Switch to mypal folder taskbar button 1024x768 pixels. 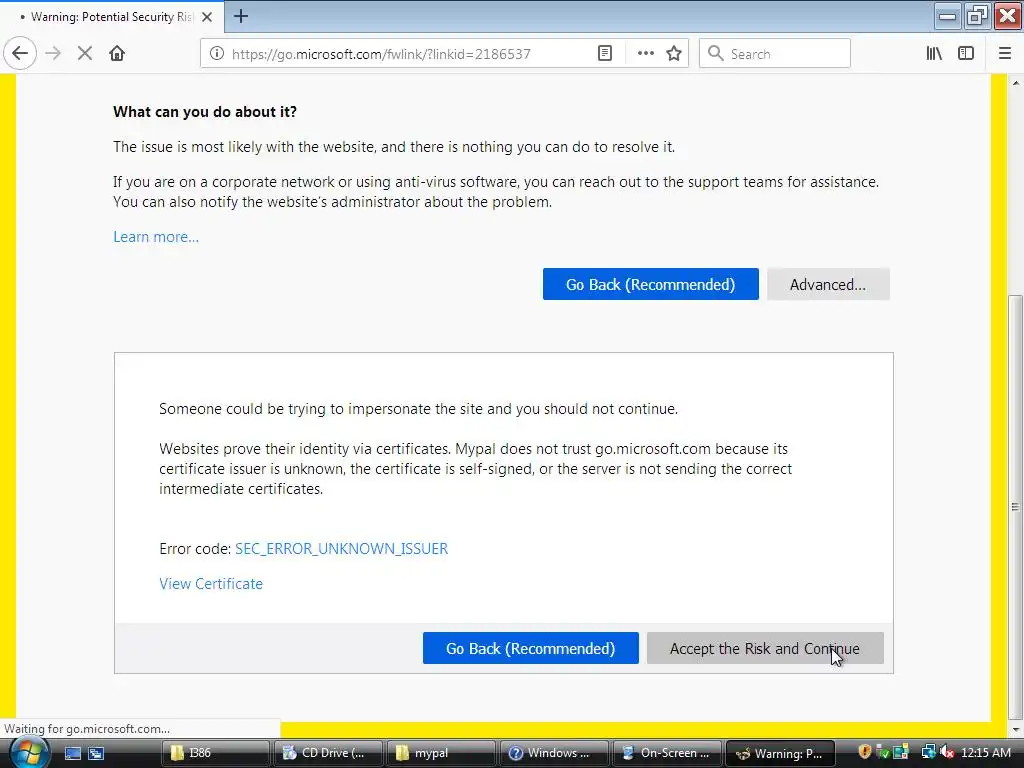(441, 754)
